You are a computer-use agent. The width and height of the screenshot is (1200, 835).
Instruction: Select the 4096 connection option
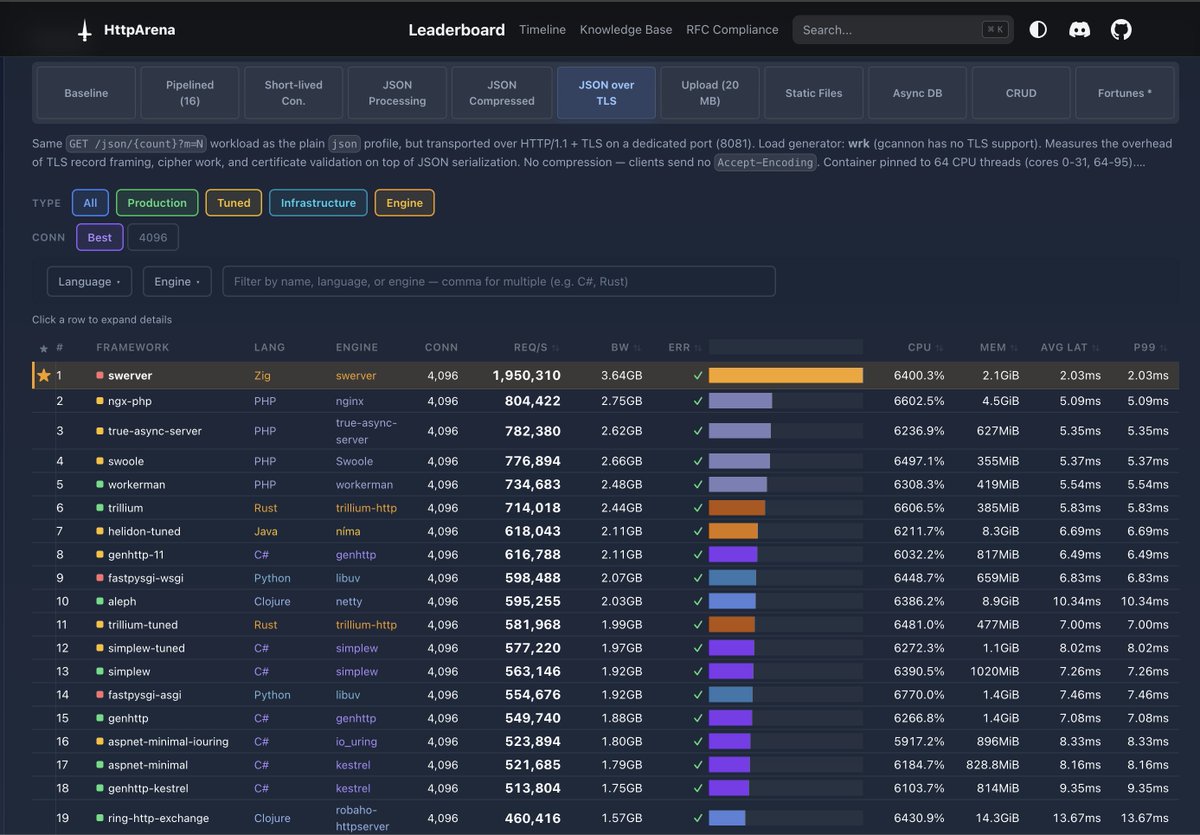pos(153,238)
